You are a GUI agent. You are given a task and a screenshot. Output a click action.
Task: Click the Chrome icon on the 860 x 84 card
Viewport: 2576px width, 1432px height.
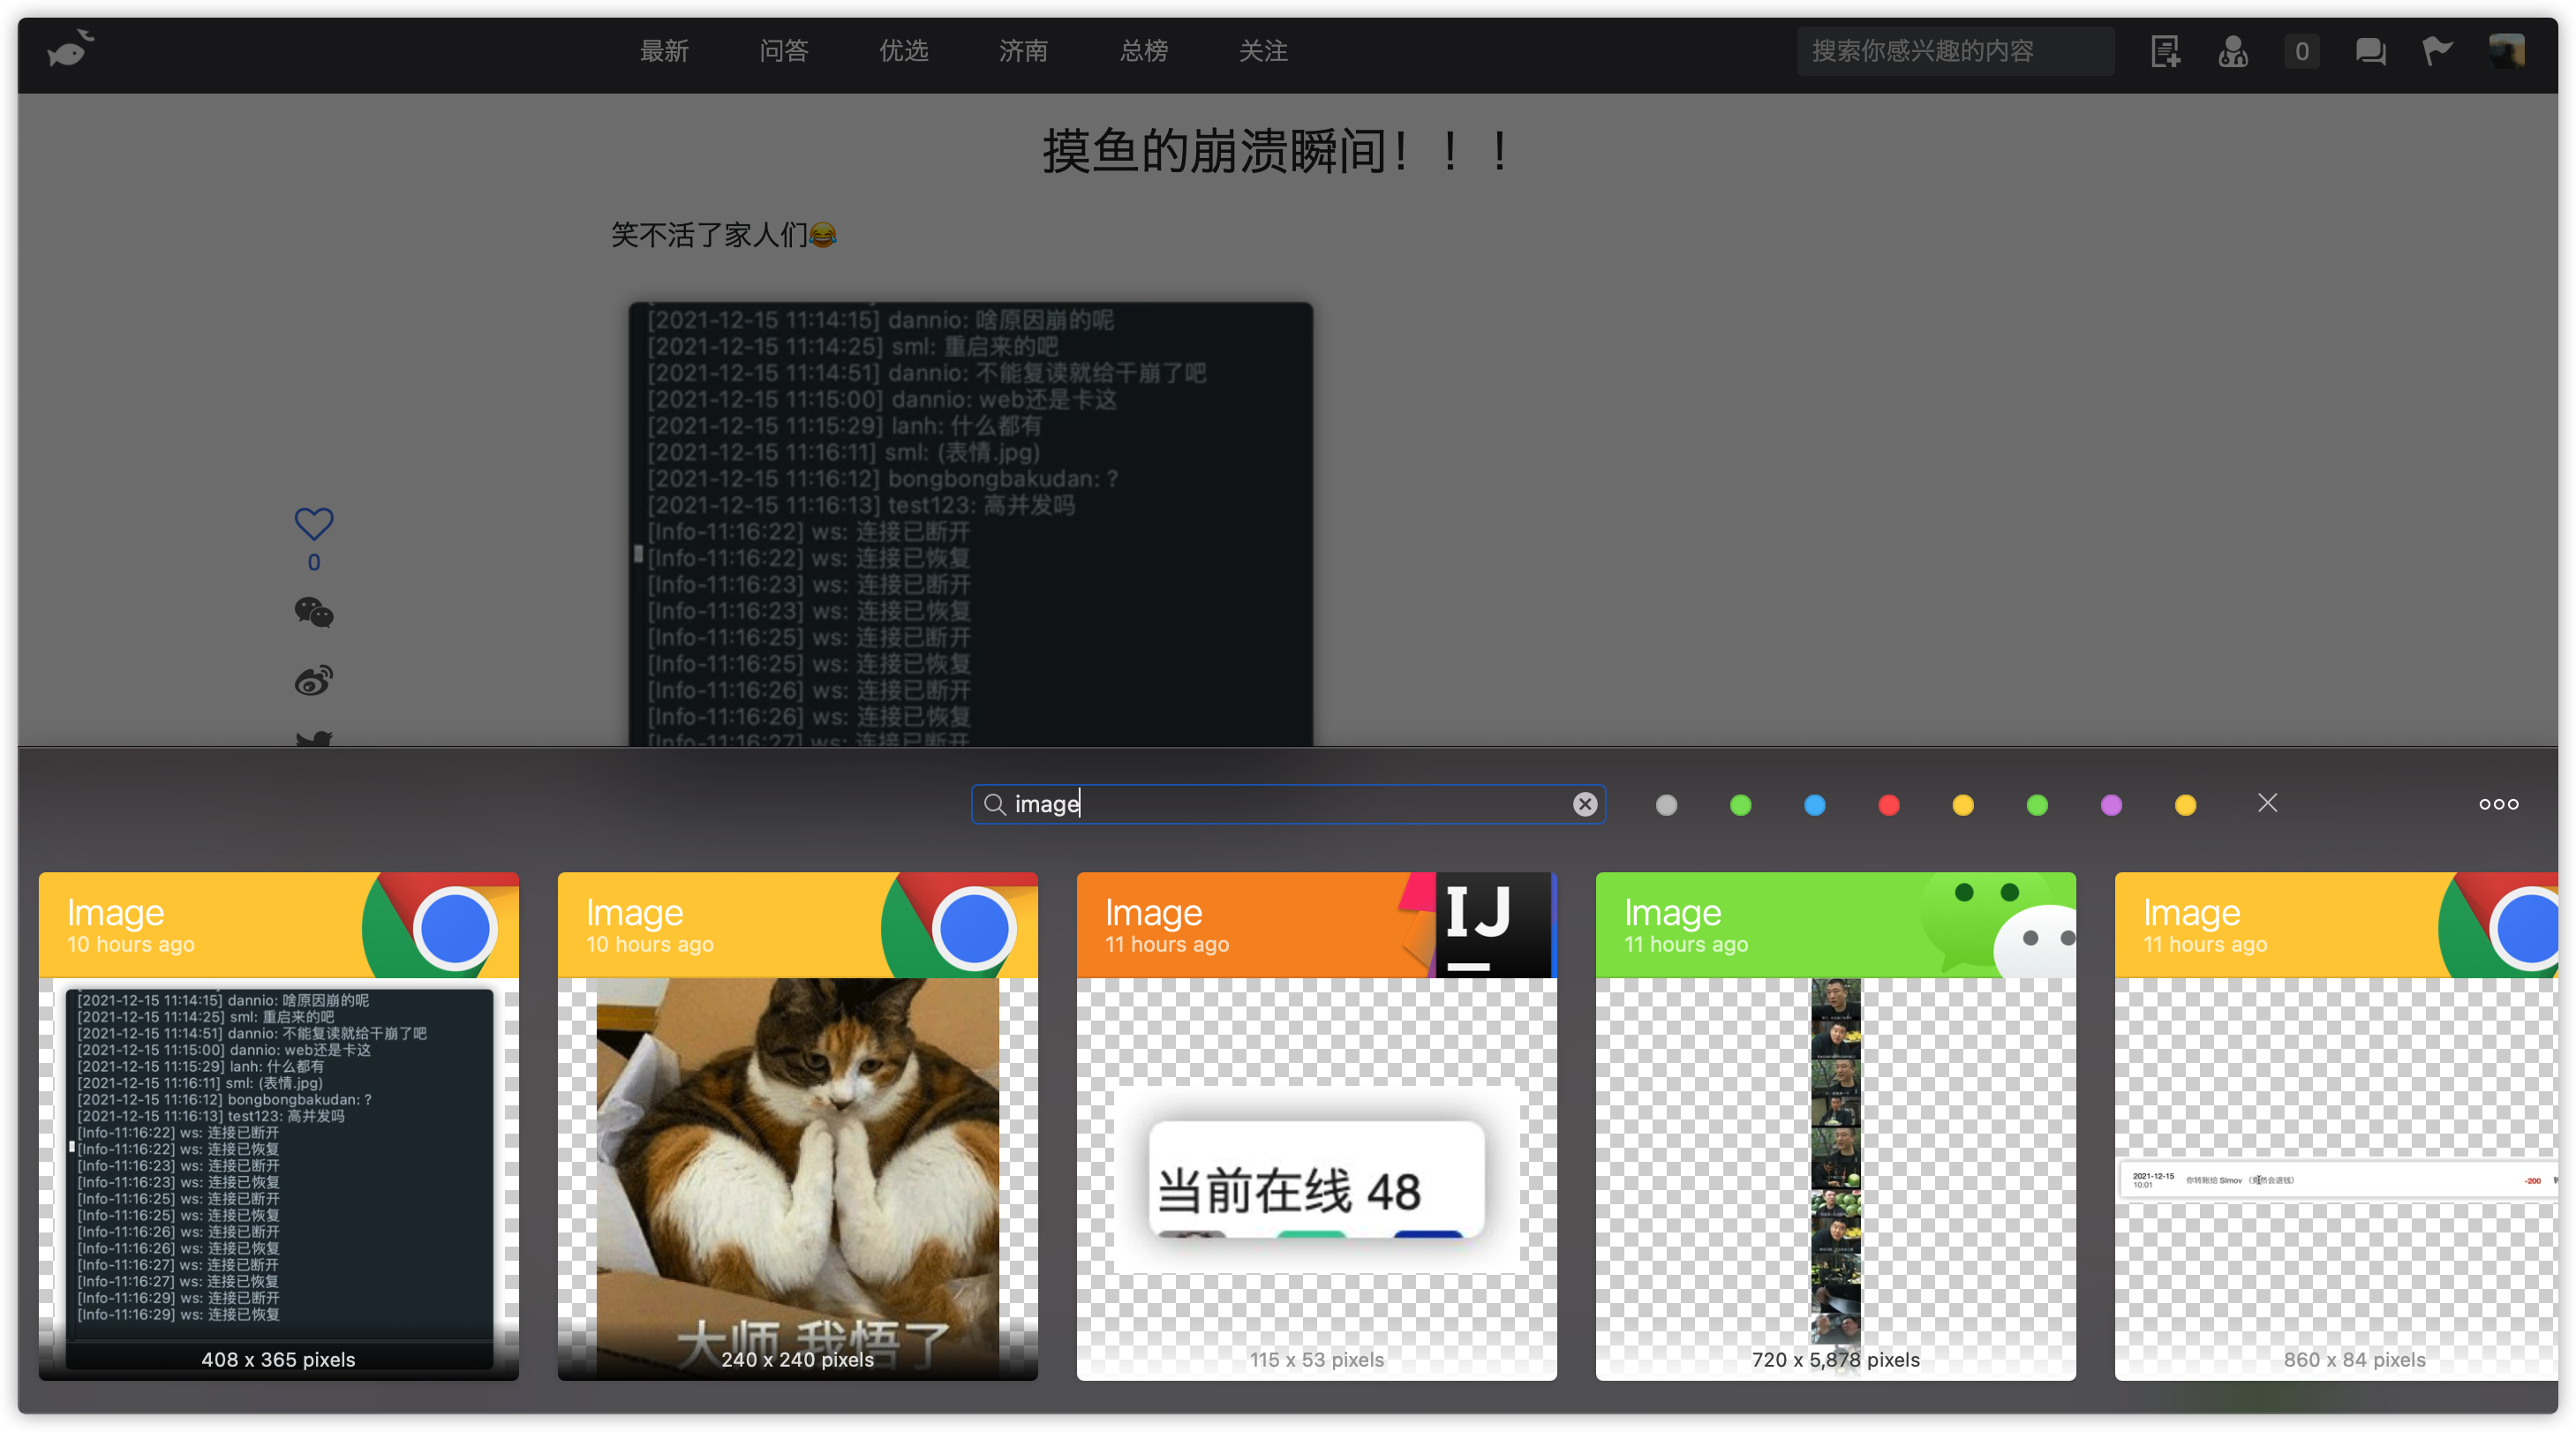tap(2498, 925)
